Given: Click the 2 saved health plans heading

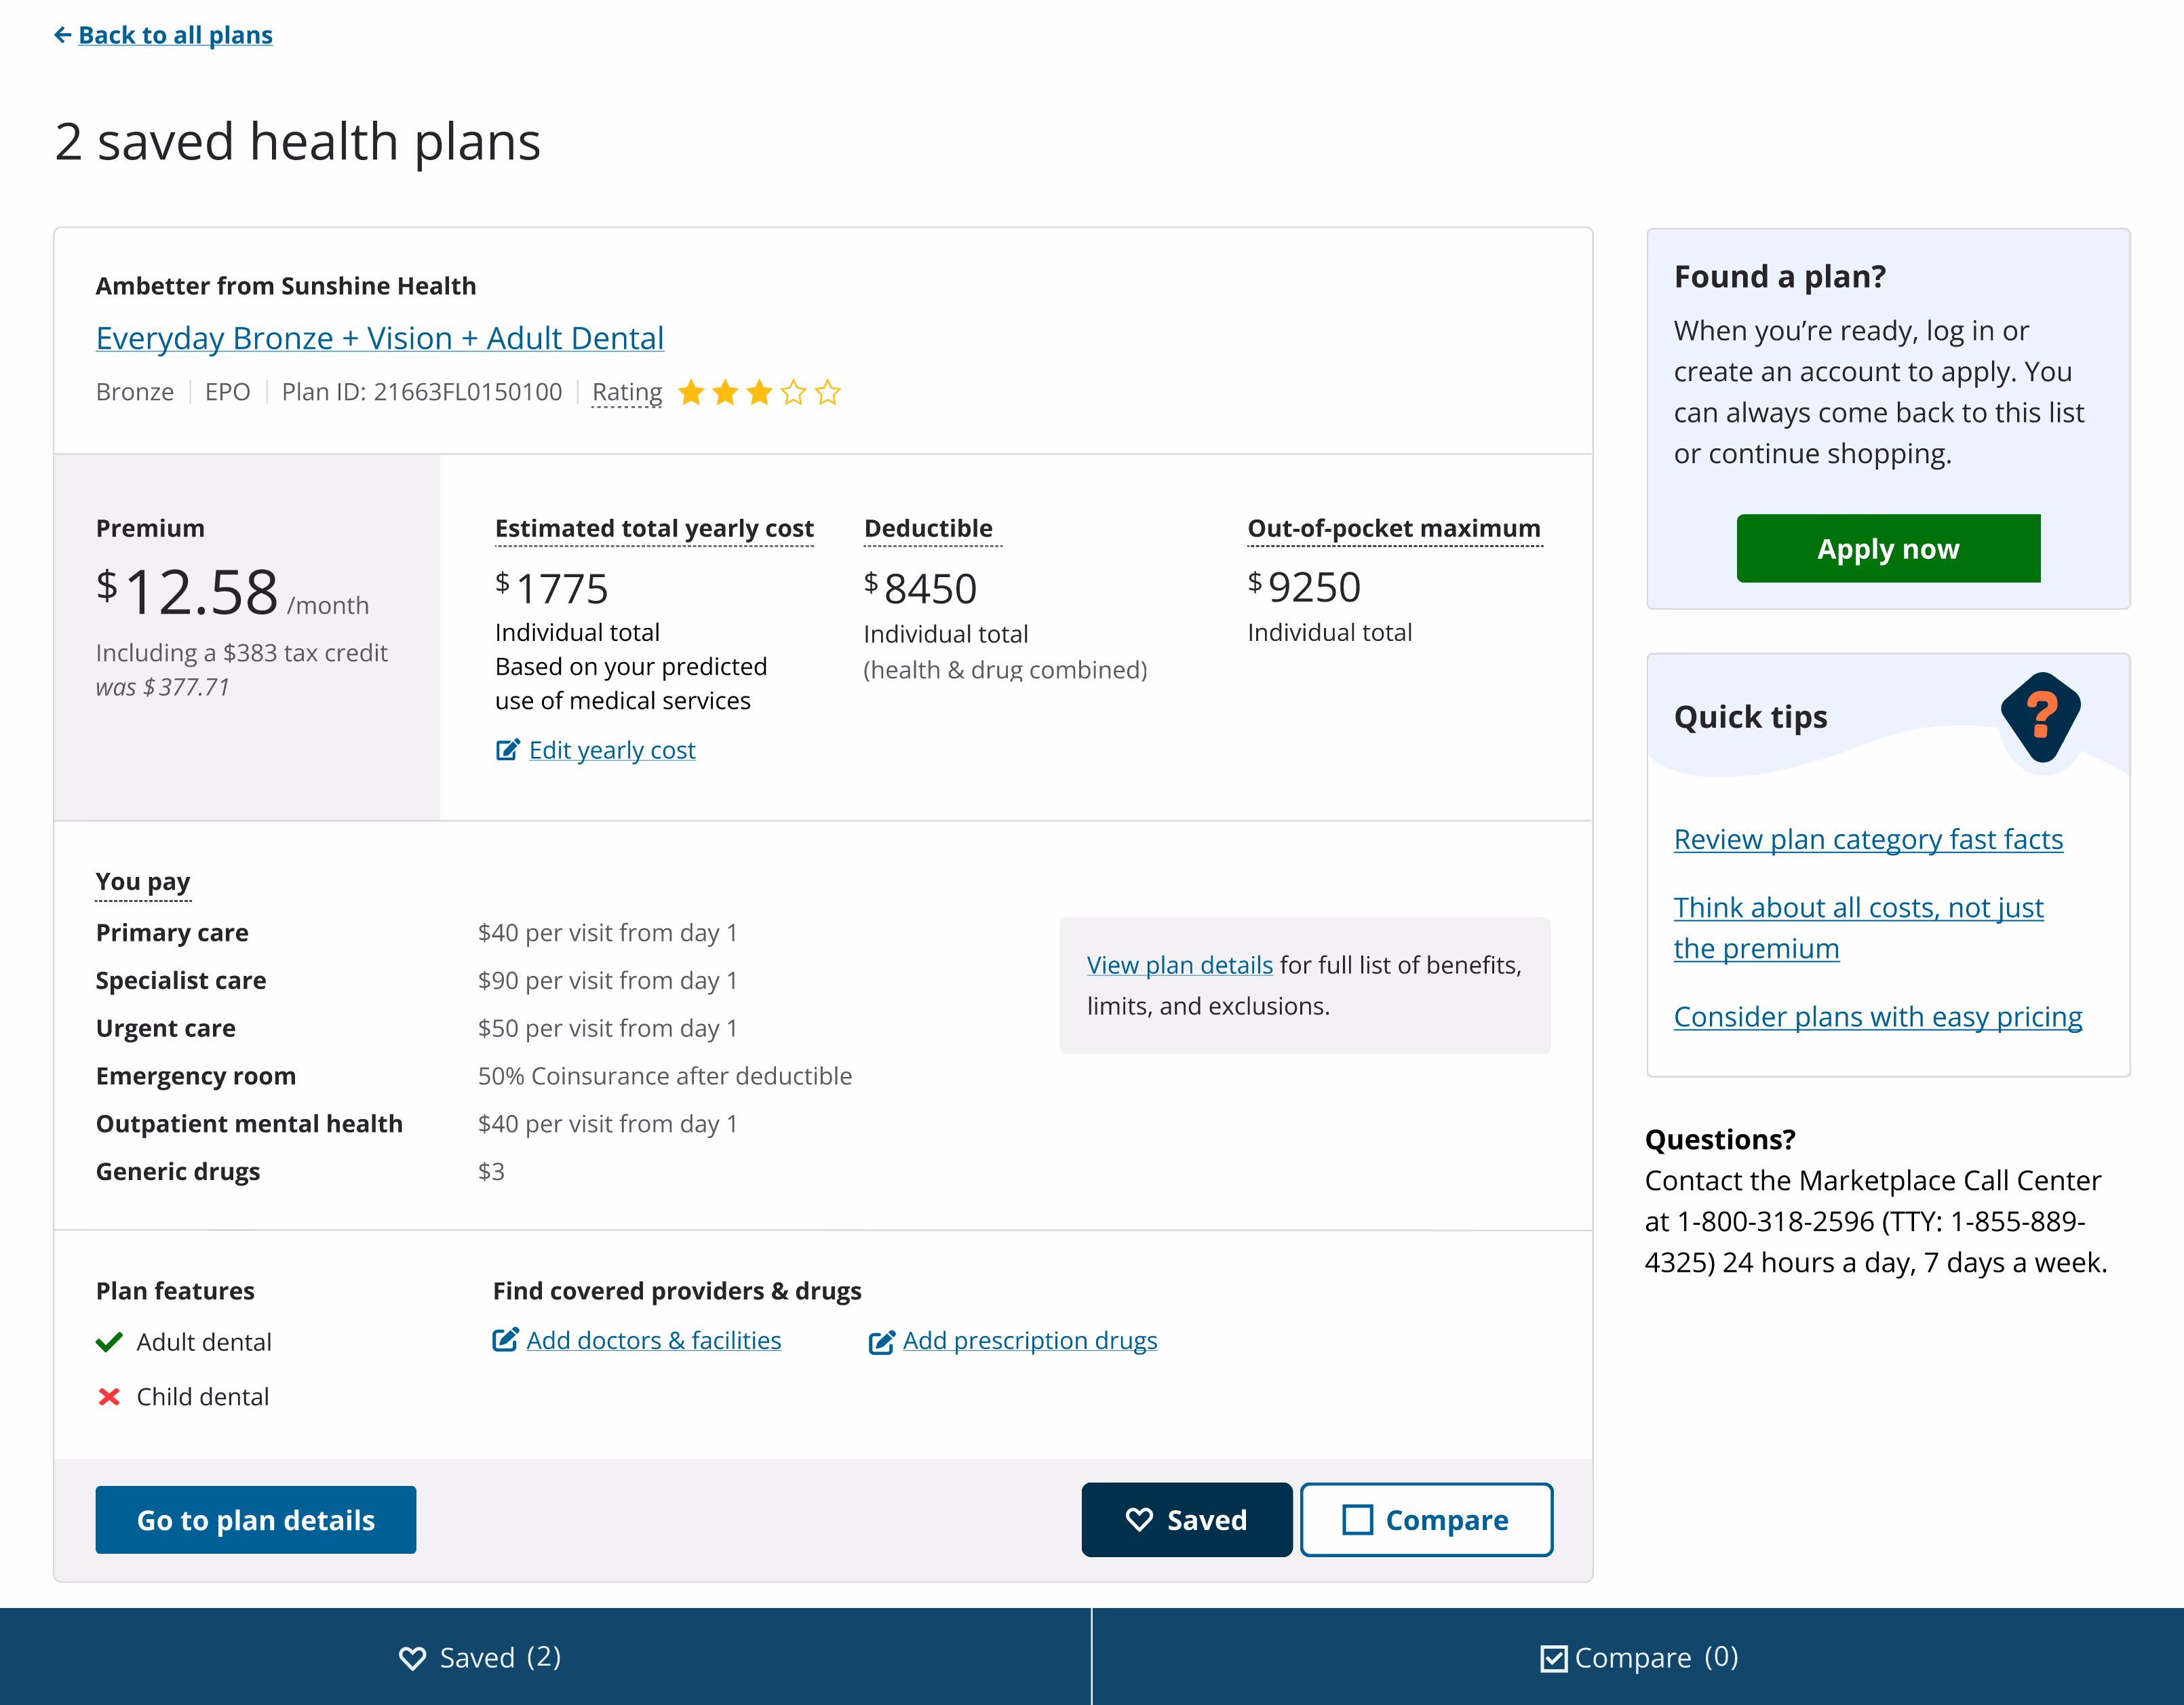Looking at the screenshot, I should pos(298,141).
